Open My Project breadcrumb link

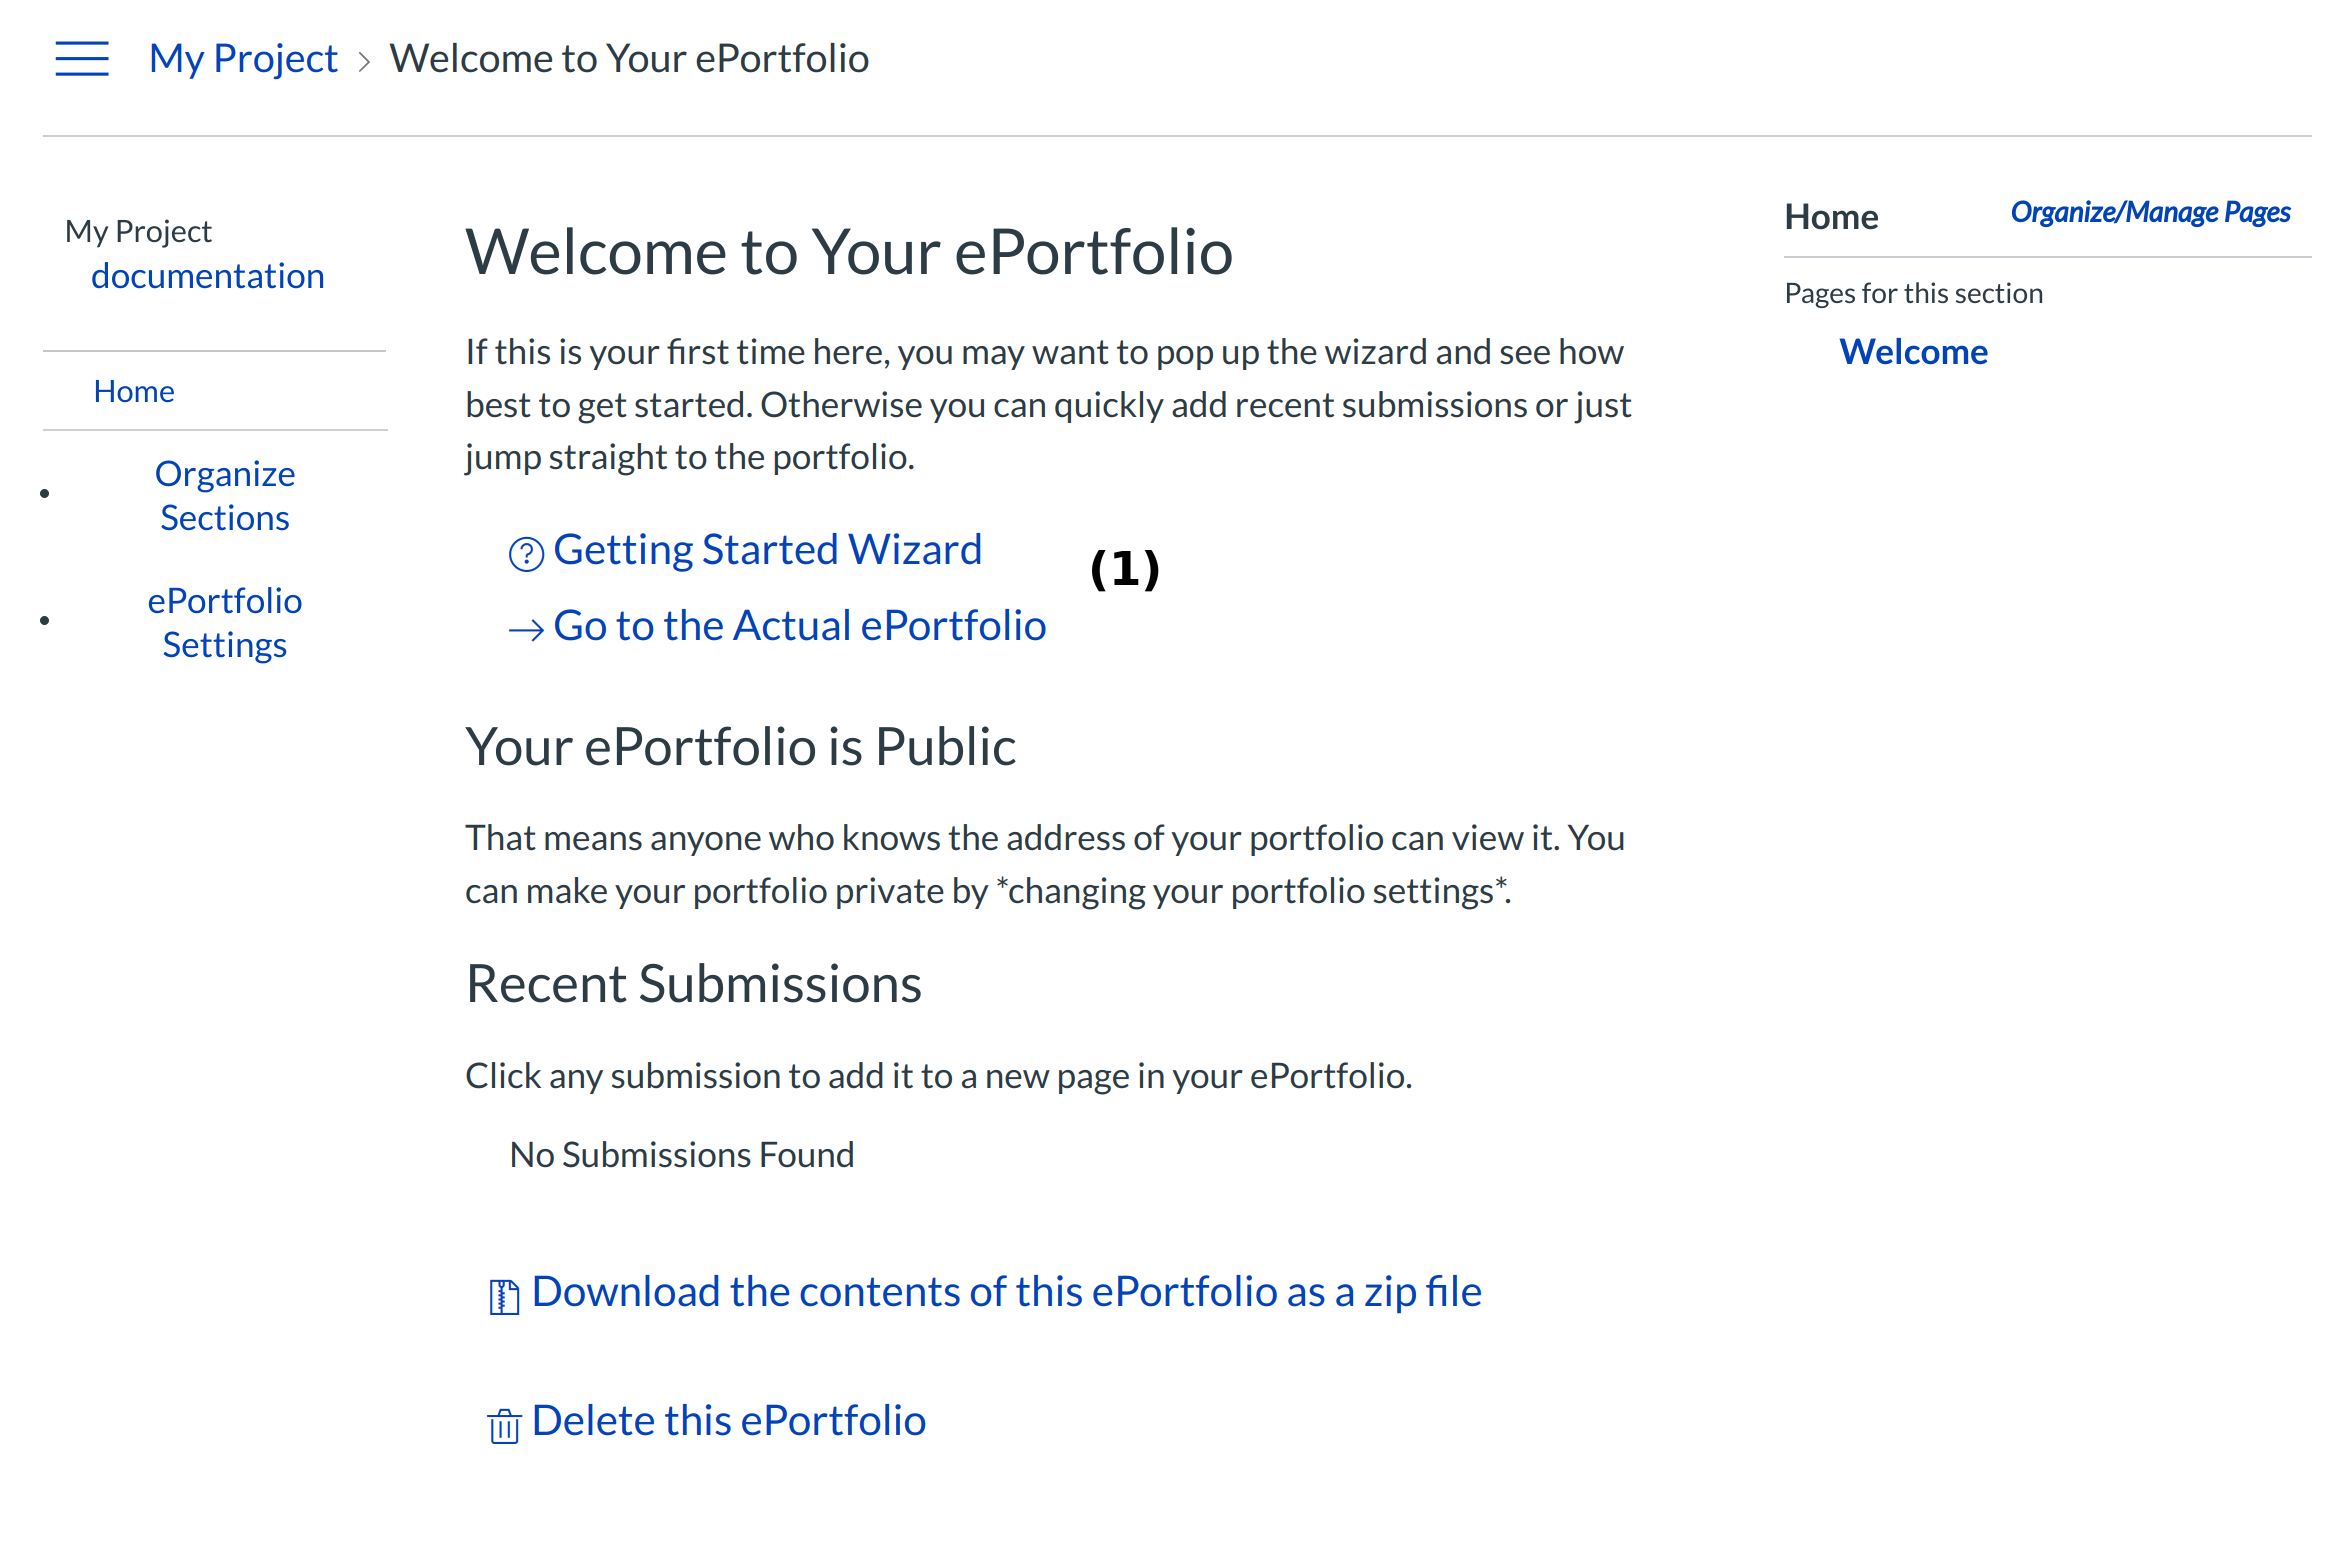(243, 59)
